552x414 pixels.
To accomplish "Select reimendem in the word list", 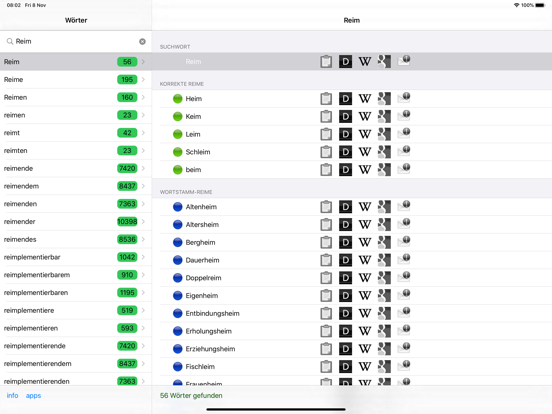I will tap(76, 186).
